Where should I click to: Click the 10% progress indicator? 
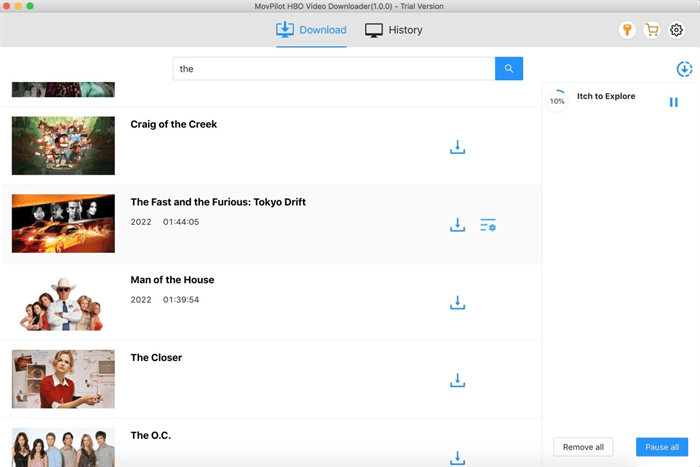click(557, 101)
